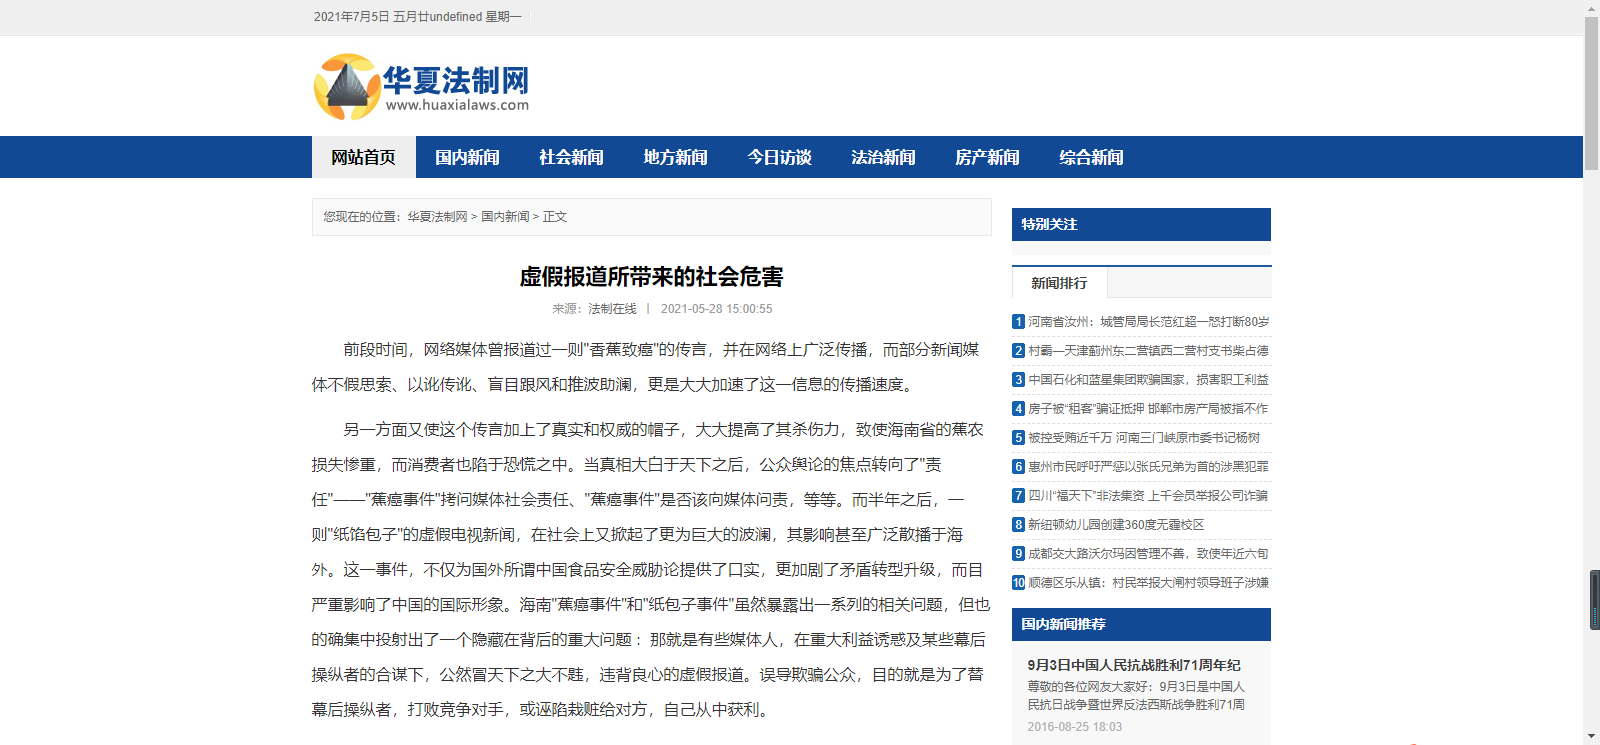This screenshot has height=745, width=1600.
Task: Click the article source 法制在线
Action: [x=612, y=309]
